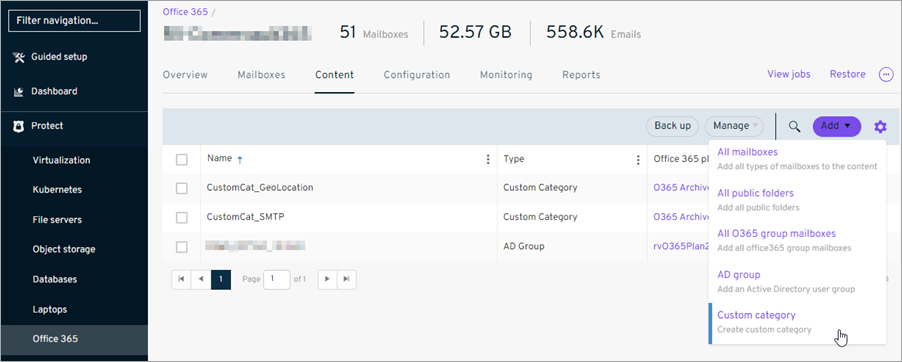Open O365 Archive plan link for CustomCat_SMTP
This screenshot has height=362, width=902.
click(681, 217)
